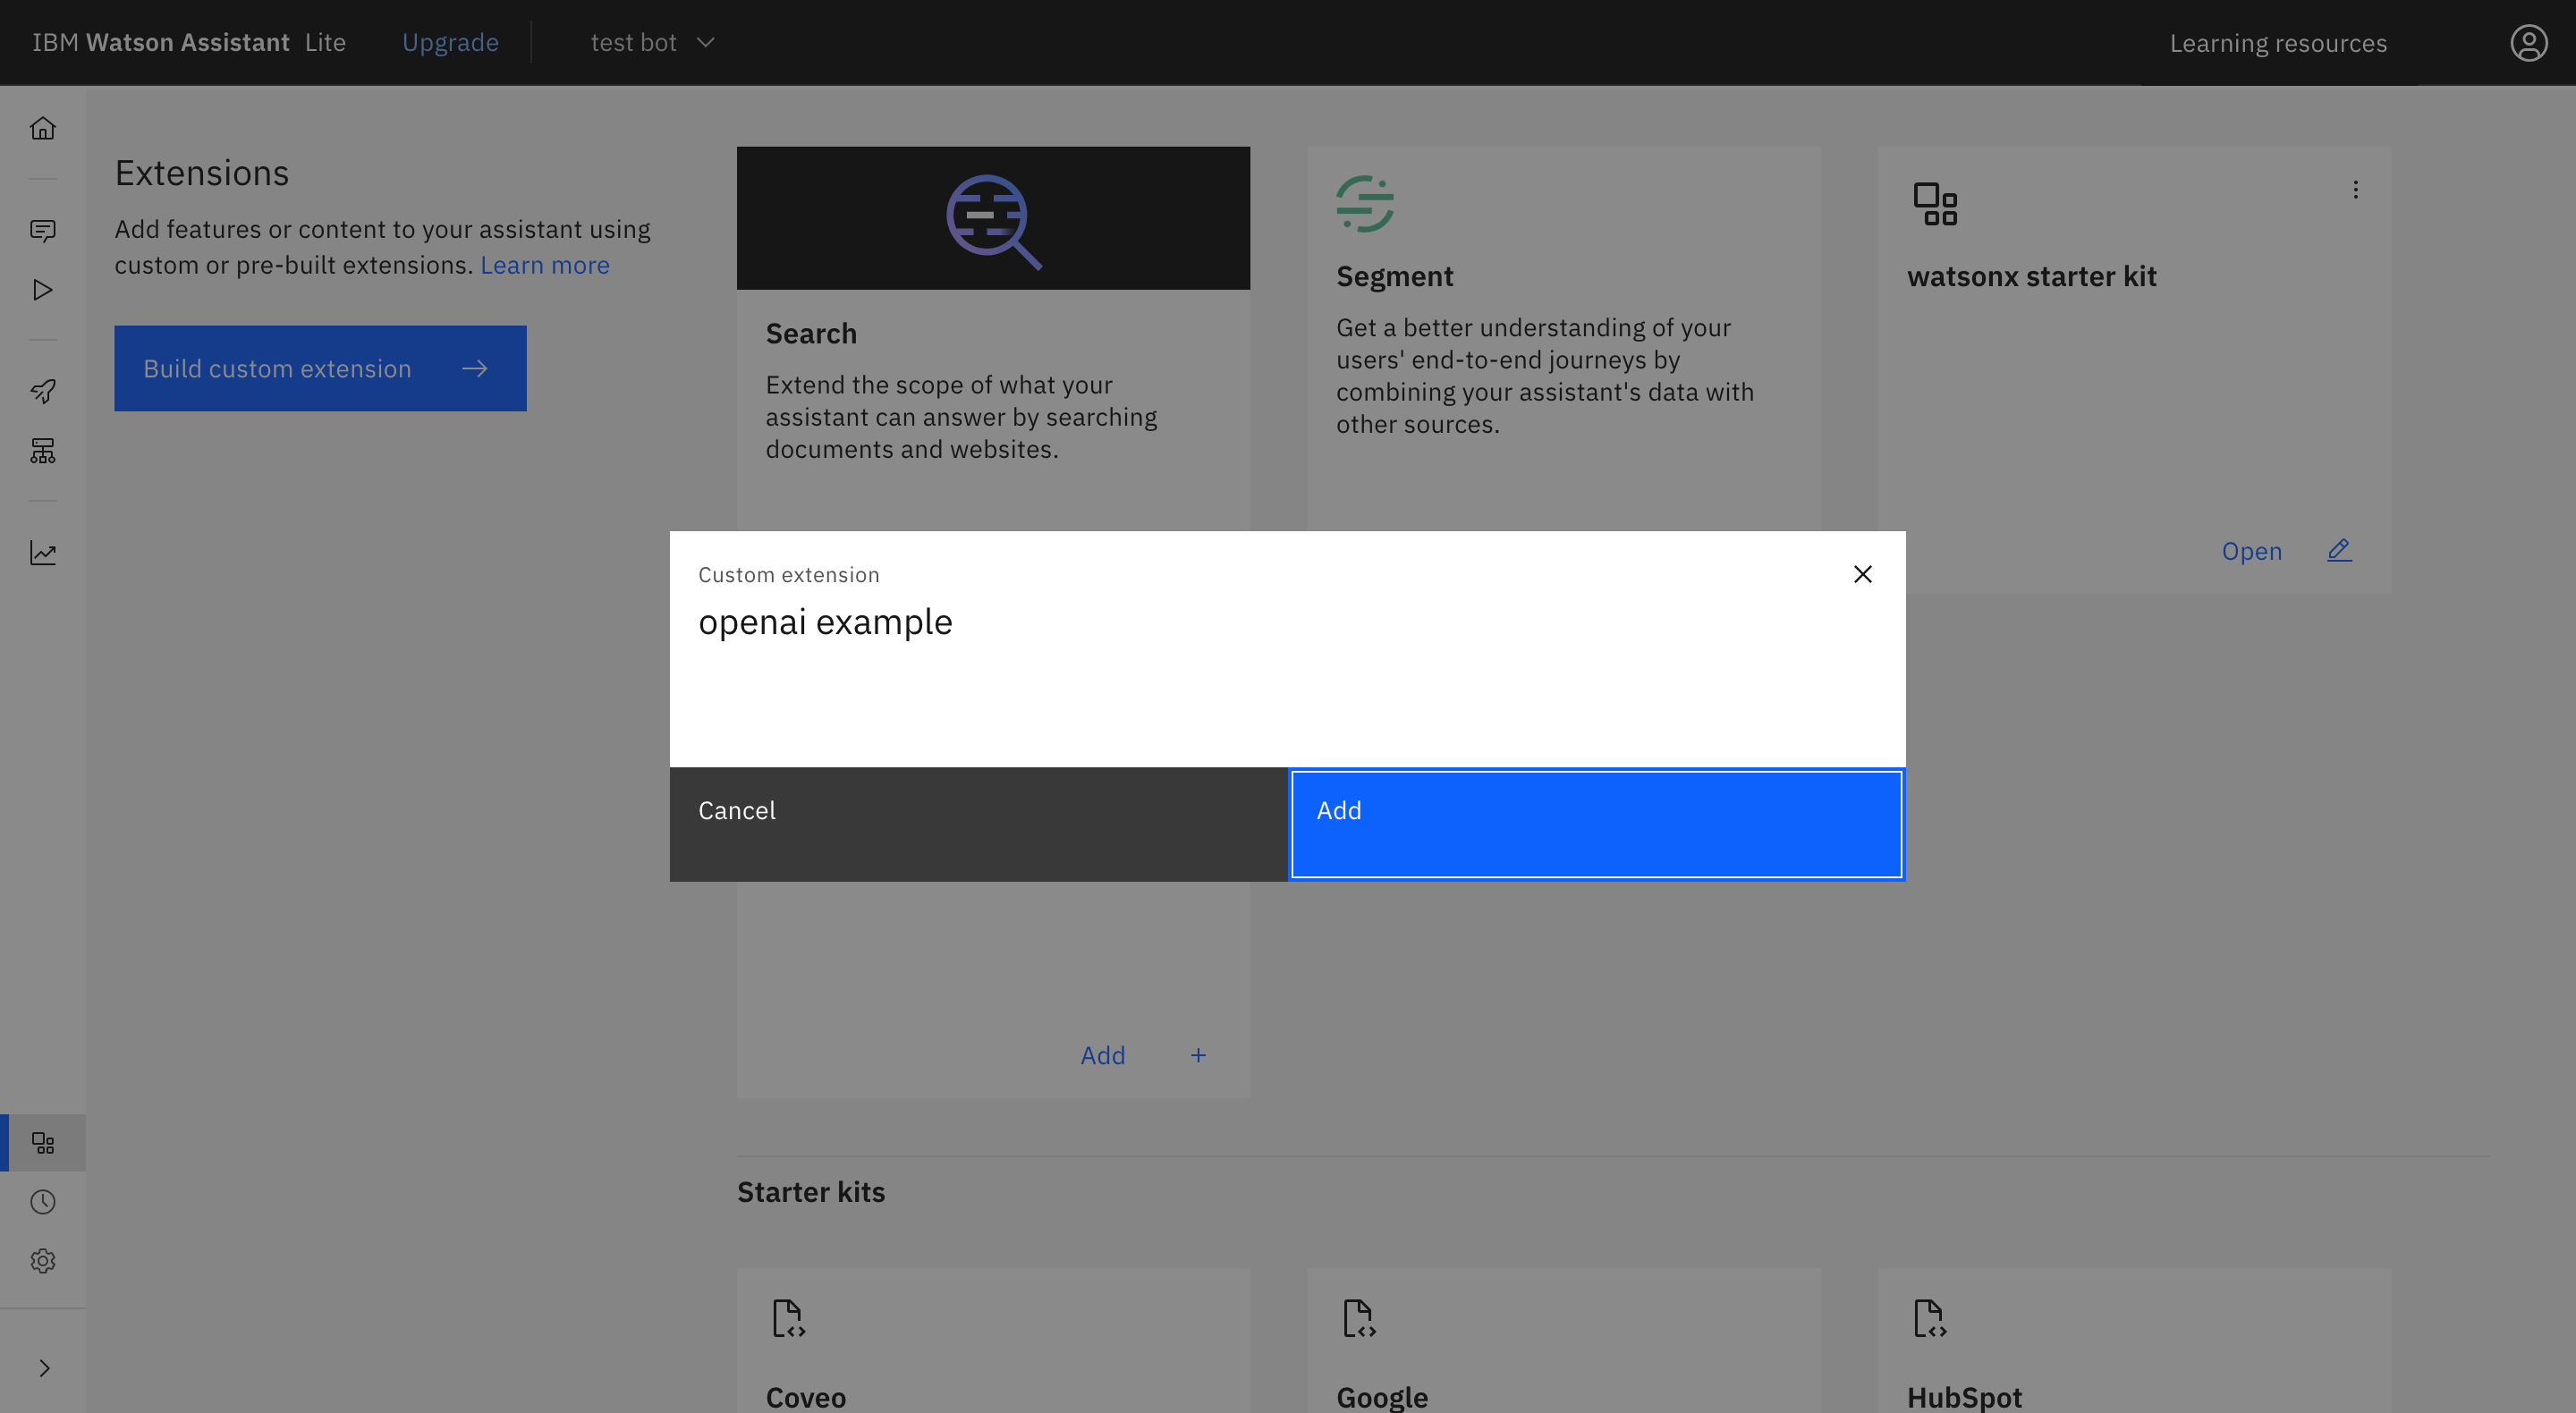This screenshot has width=2576, height=1413.
Task: Click Open on the watsonx starter kit card
Action: pos(2251,551)
